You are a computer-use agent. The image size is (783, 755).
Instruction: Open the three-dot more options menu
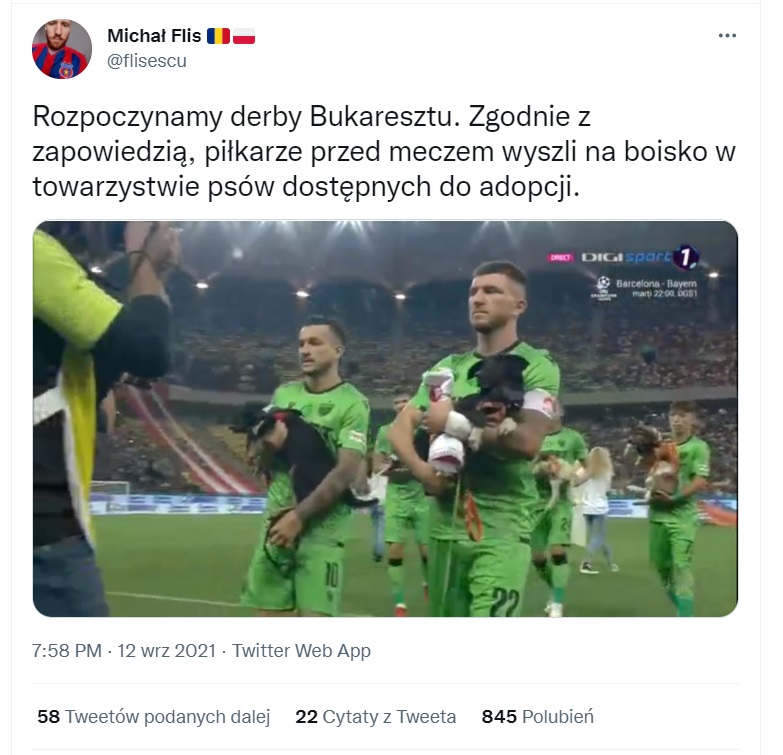(x=728, y=36)
